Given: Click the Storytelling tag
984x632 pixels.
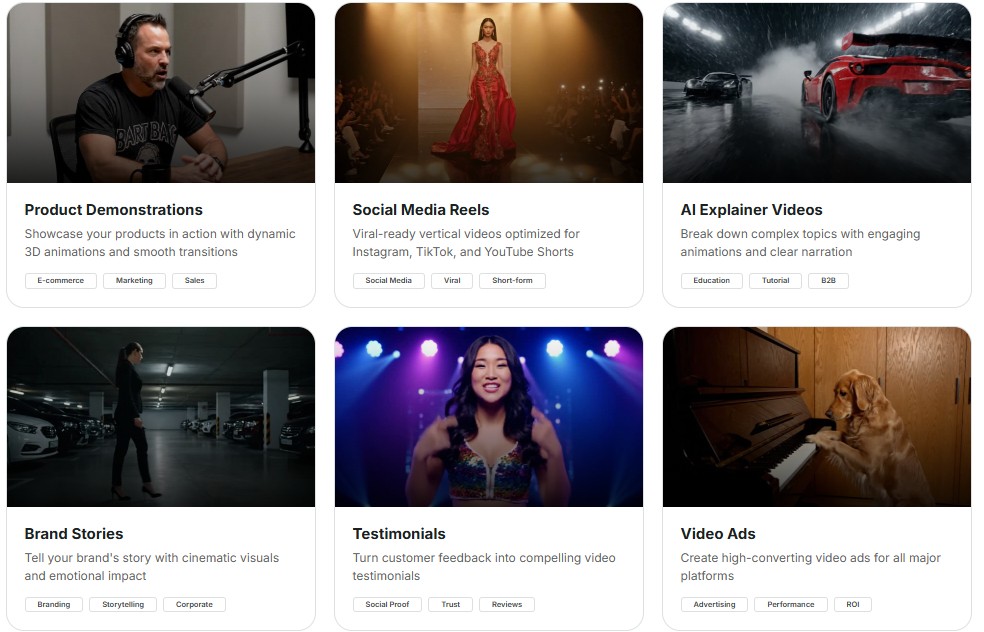Looking at the screenshot, I should pyautogui.click(x=123, y=604).
